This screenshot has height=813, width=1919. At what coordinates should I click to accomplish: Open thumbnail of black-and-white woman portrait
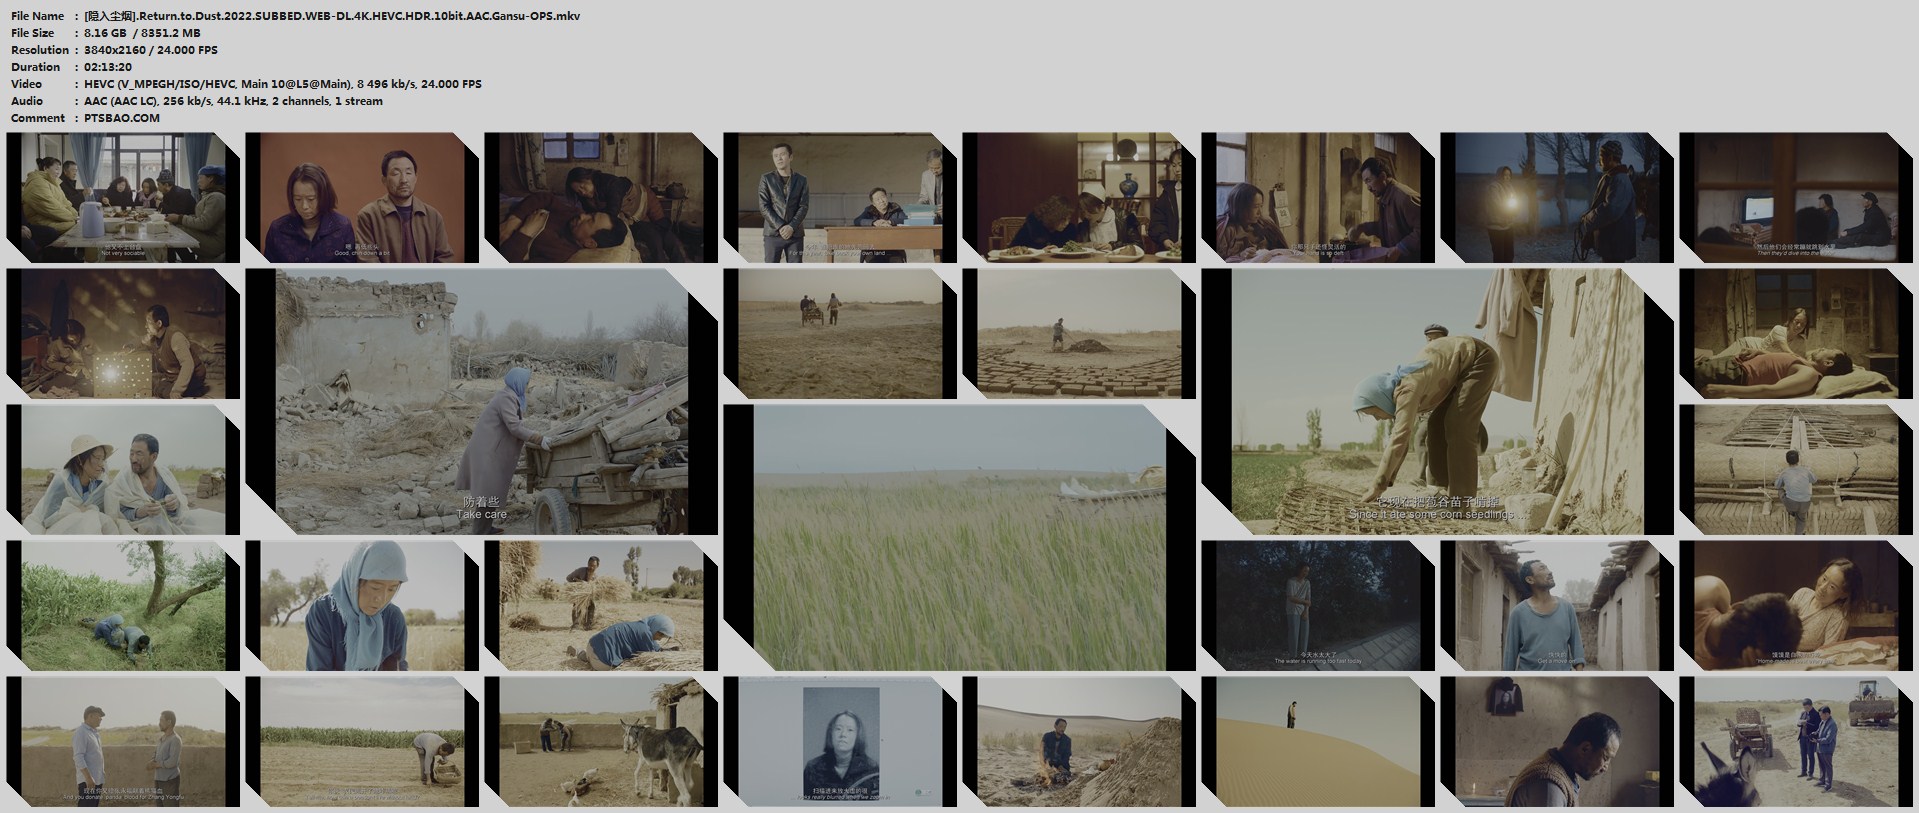click(x=840, y=742)
